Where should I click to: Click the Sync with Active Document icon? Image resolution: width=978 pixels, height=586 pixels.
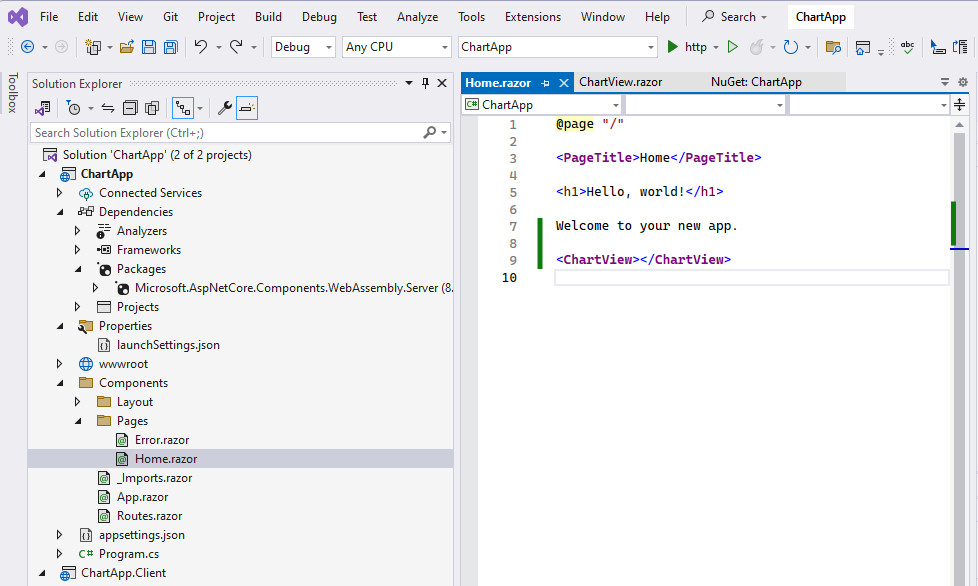click(108, 108)
